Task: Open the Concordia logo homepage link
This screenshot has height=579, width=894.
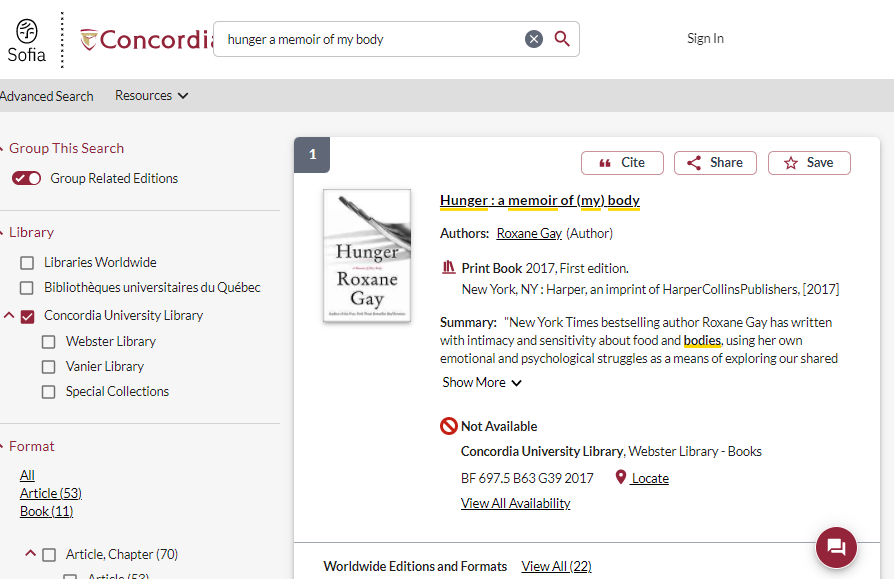Action: pyautogui.click(x=147, y=40)
